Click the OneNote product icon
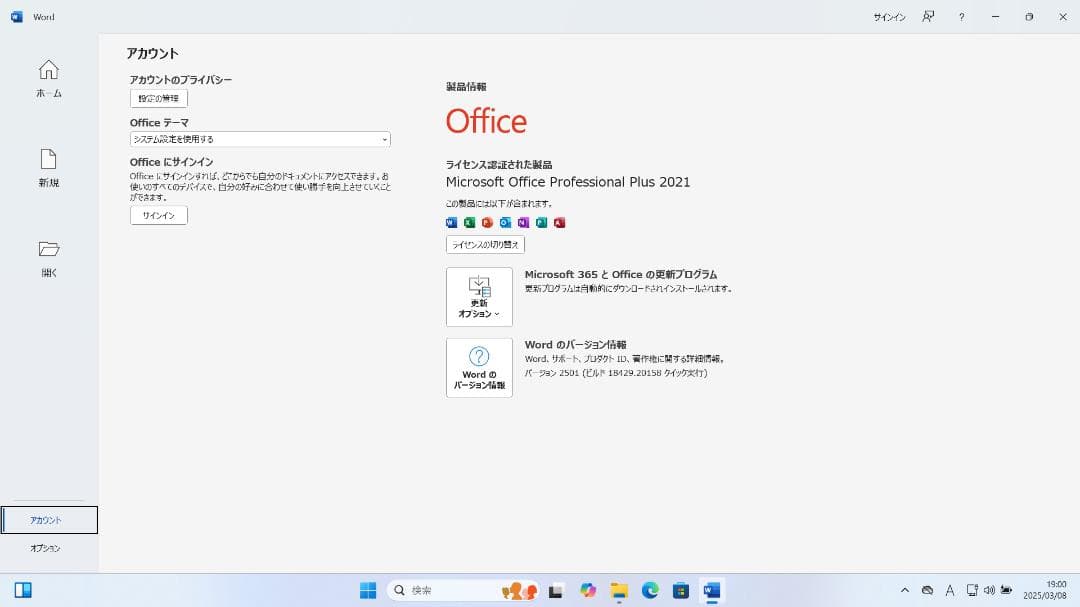This screenshot has width=1080, height=607. 523,222
